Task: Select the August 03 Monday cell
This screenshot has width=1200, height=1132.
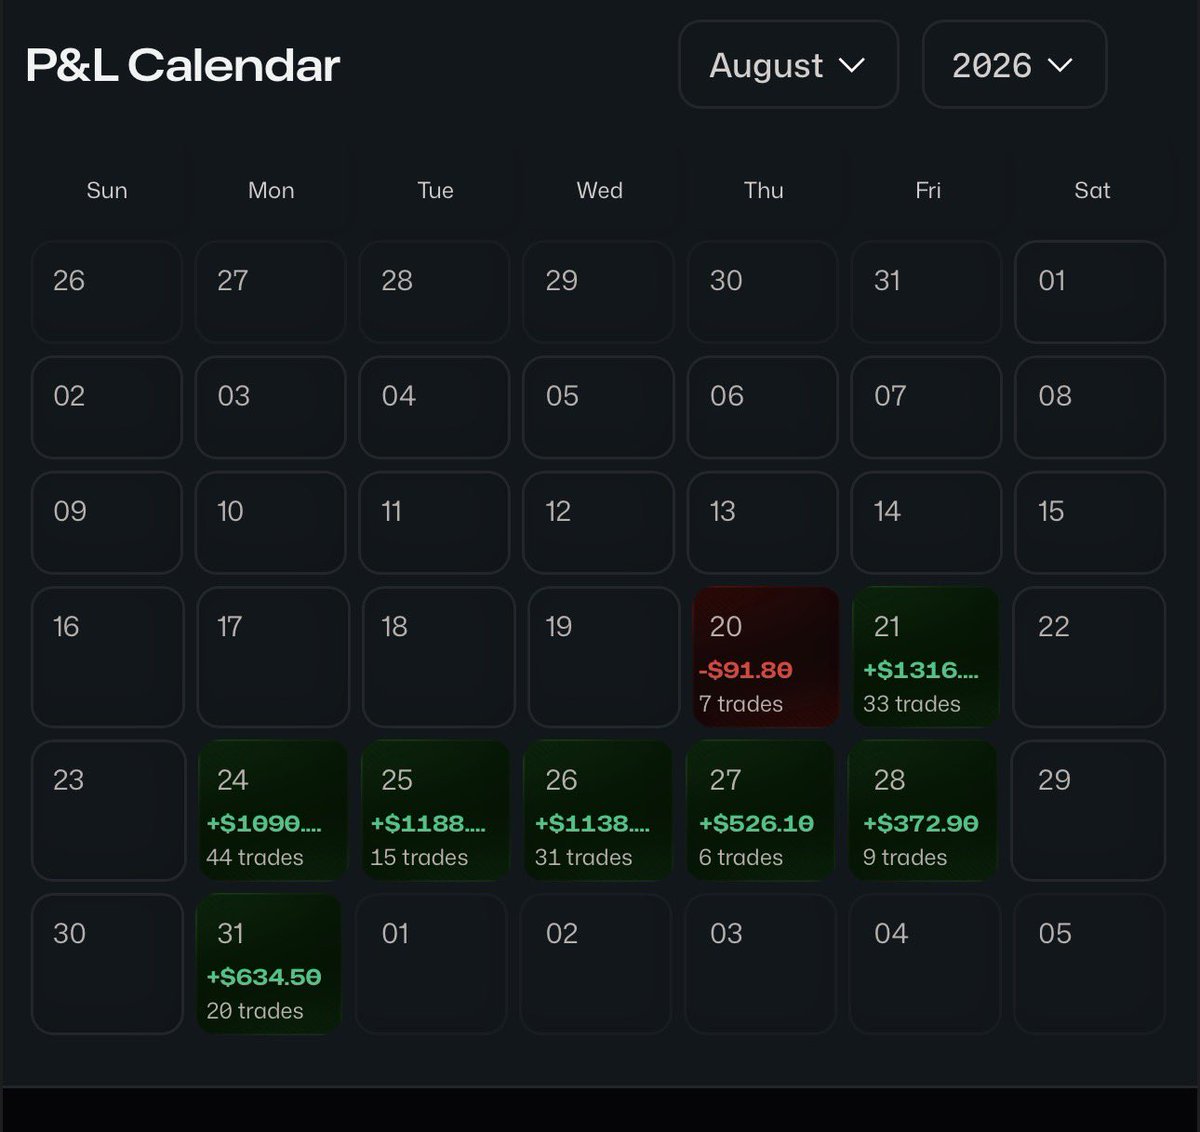Action: pyautogui.click(x=271, y=407)
